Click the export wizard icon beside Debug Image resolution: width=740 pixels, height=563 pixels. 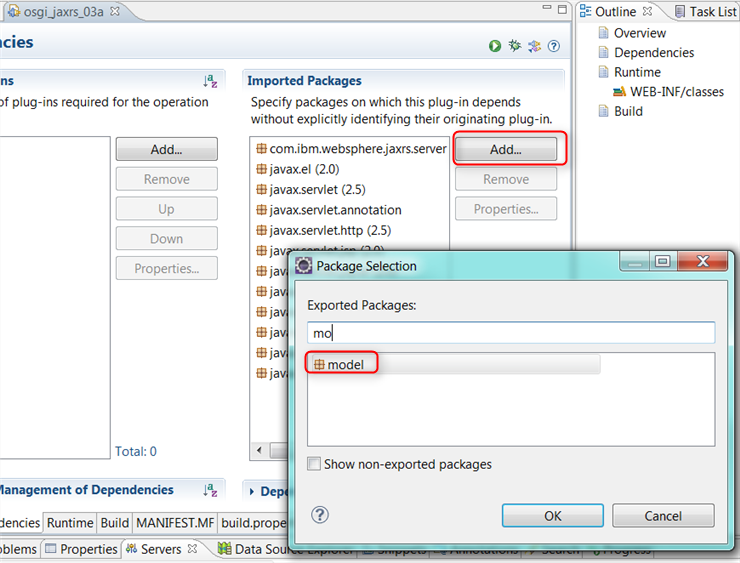tap(534, 46)
